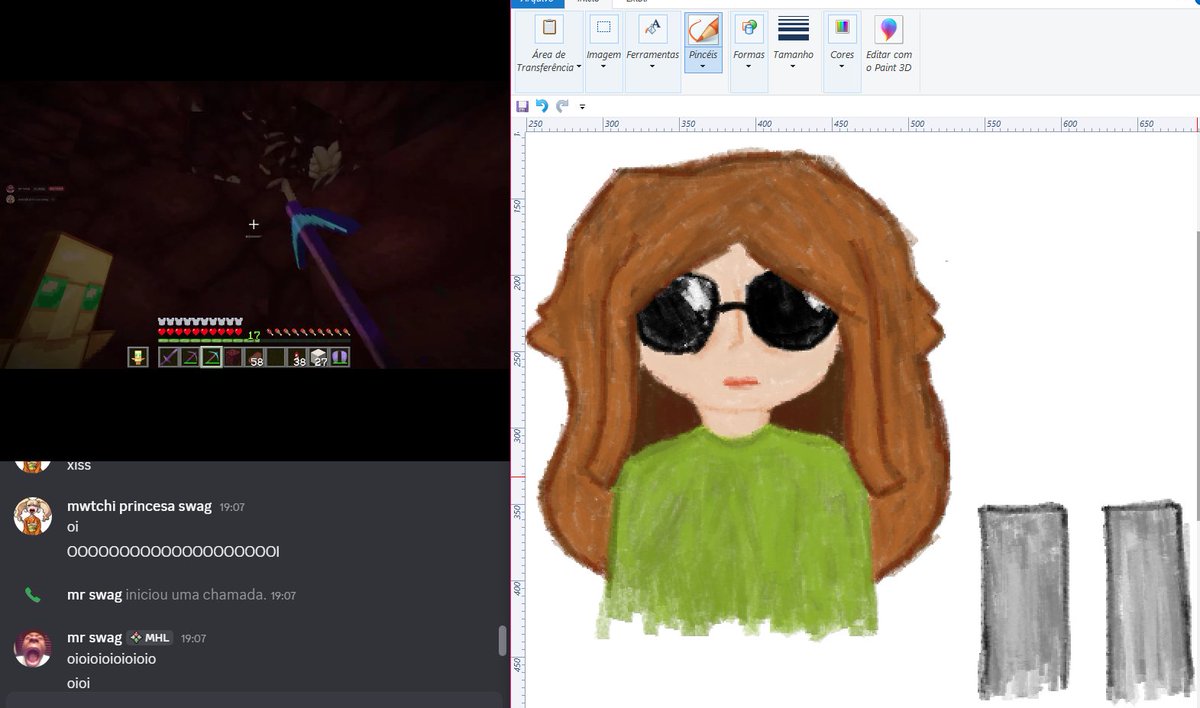Click mr swag's avatar in Discord chat
The image size is (1200, 708).
33,647
